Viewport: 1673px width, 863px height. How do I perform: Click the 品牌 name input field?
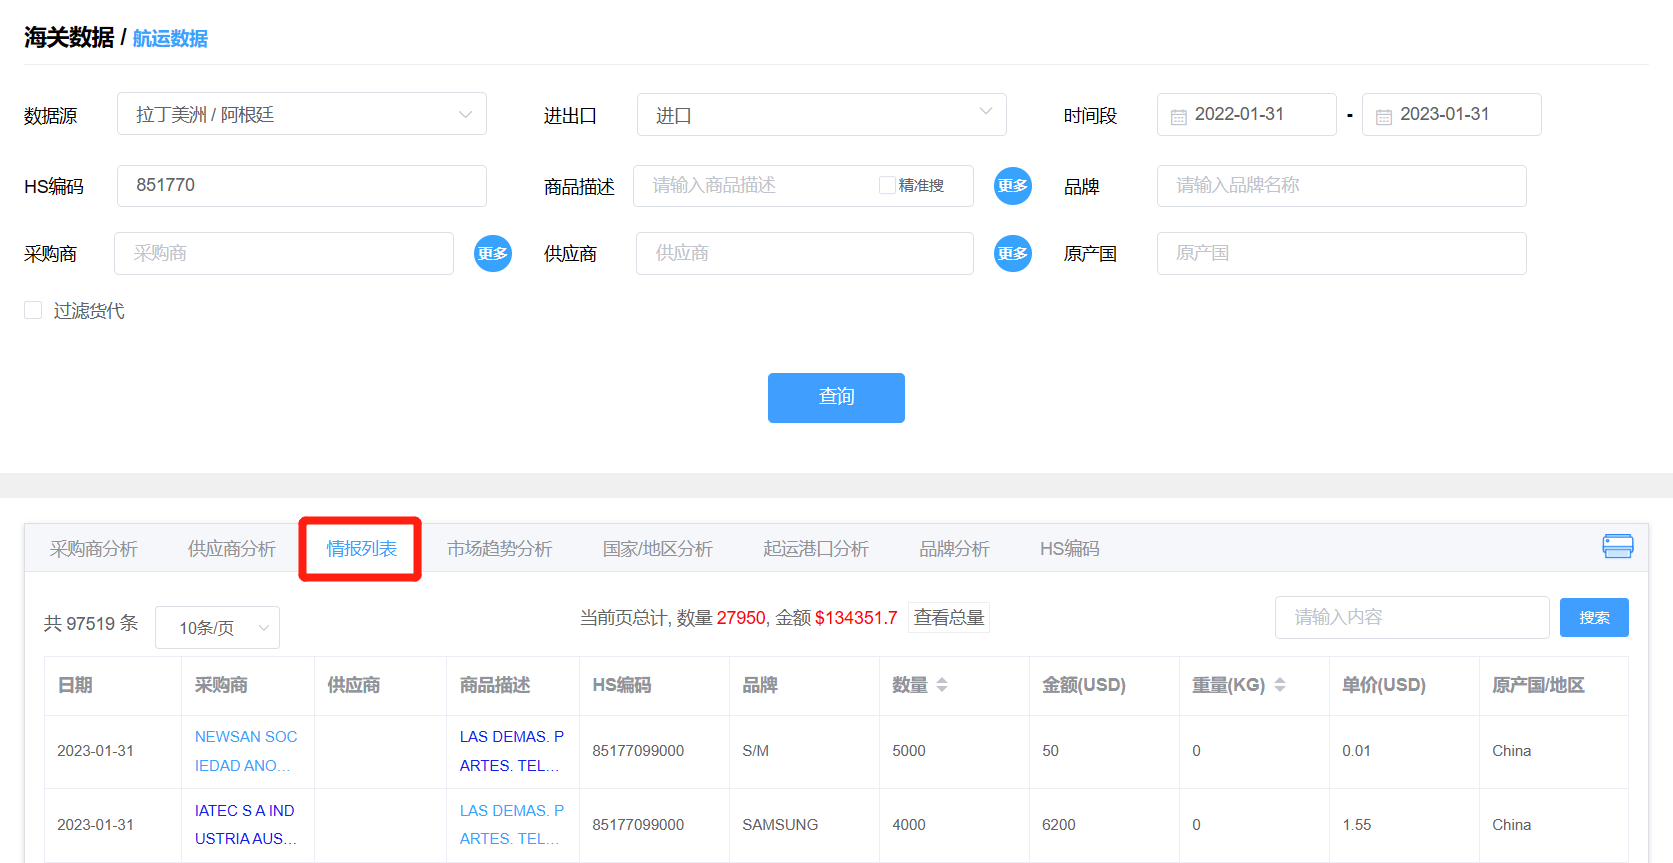tap(1342, 186)
